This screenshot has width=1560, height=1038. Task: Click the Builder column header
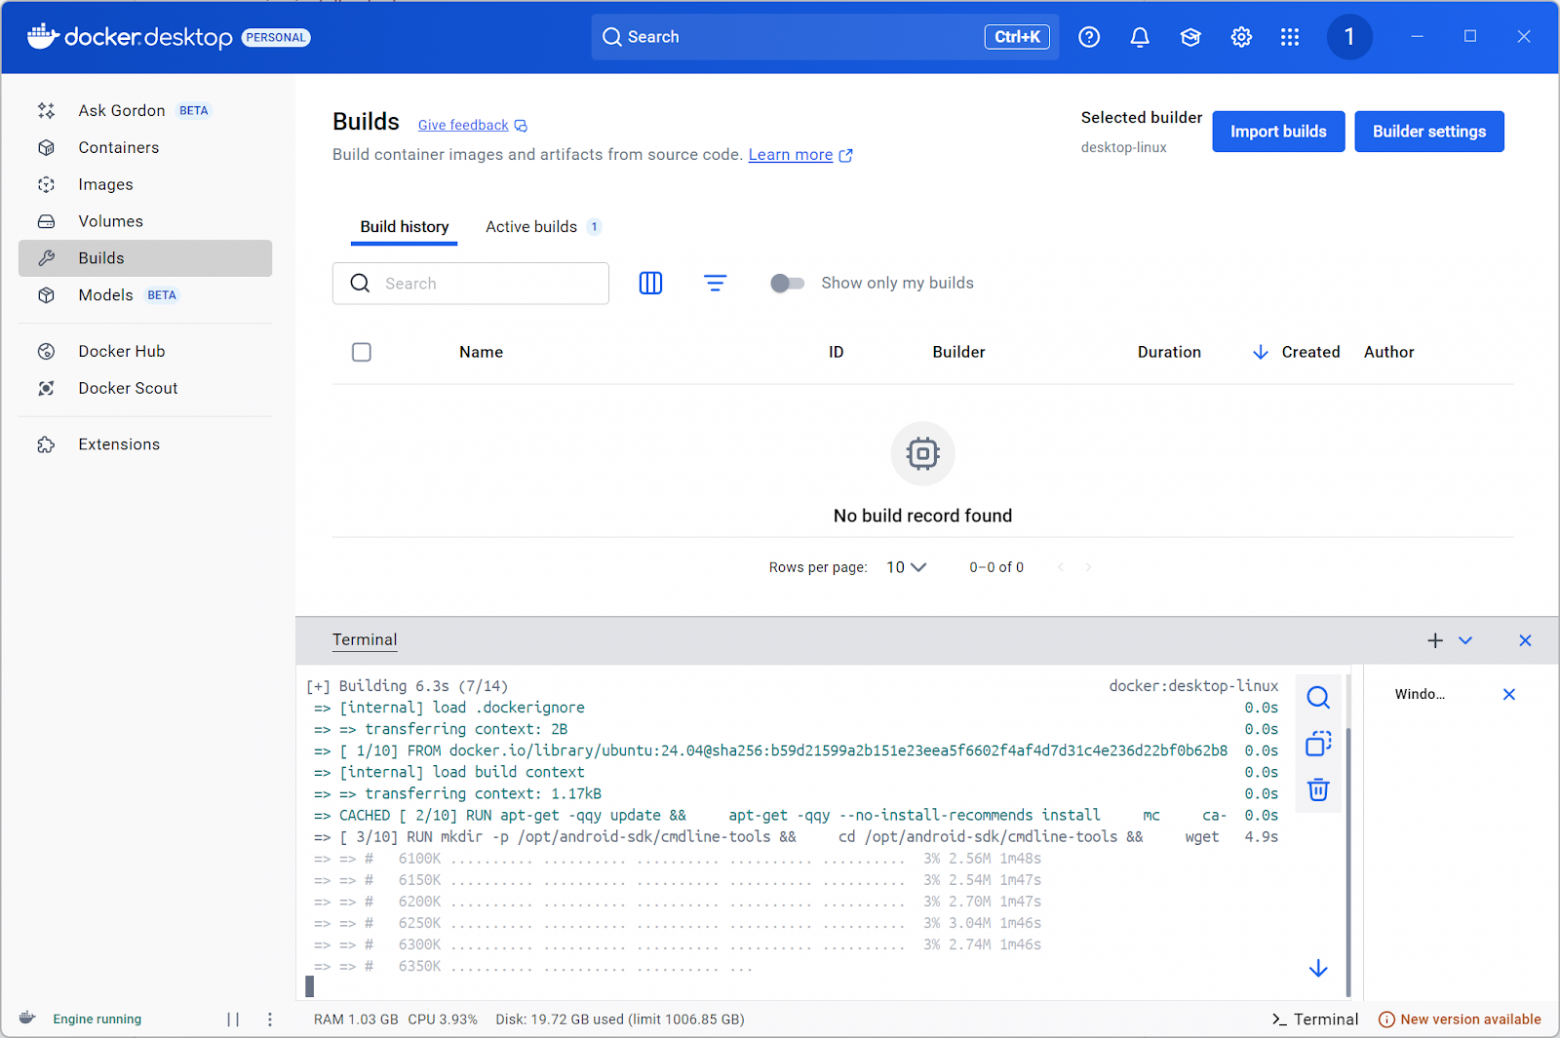click(x=959, y=352)
